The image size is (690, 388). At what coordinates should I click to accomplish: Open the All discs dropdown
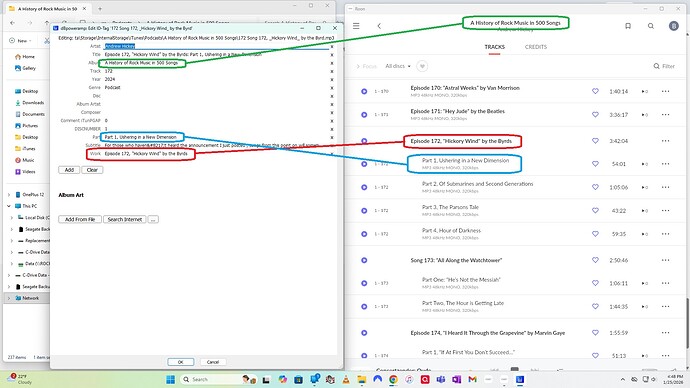pos(398,66)
